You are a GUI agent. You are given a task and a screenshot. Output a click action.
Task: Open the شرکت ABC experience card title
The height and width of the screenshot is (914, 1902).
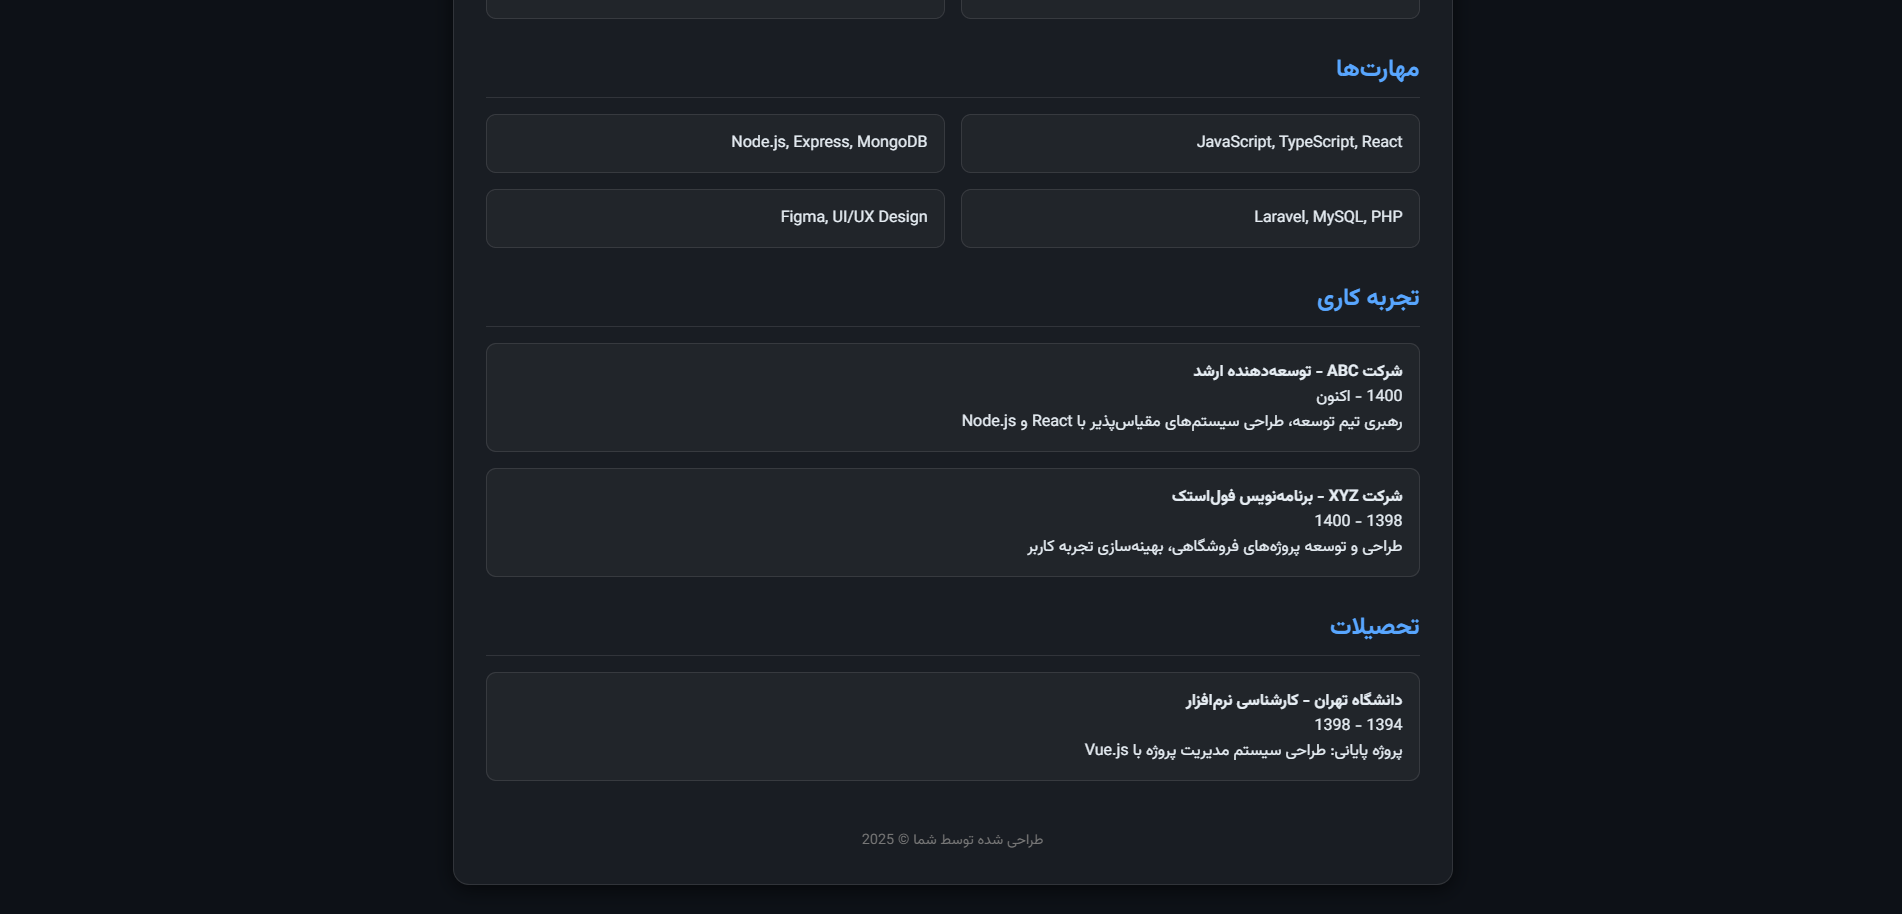pos(1297,371)
